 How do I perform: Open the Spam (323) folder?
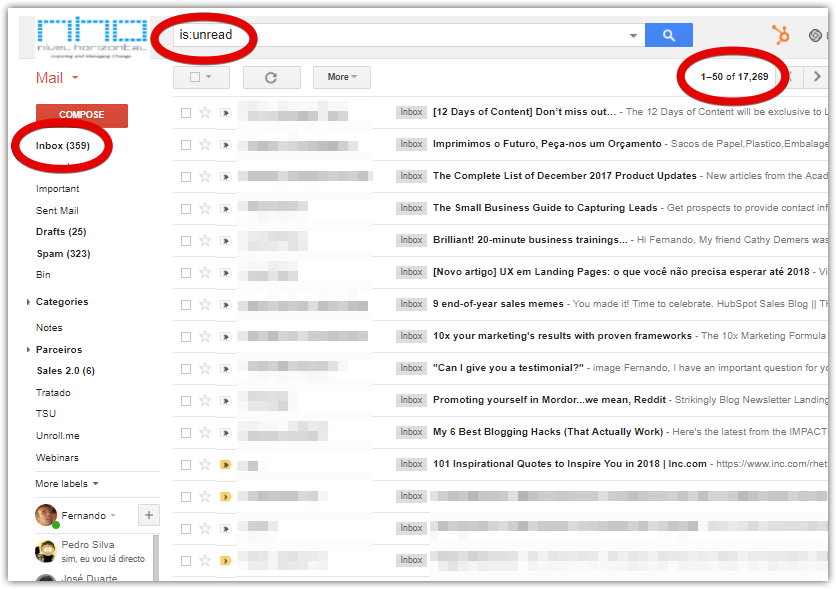63,254
